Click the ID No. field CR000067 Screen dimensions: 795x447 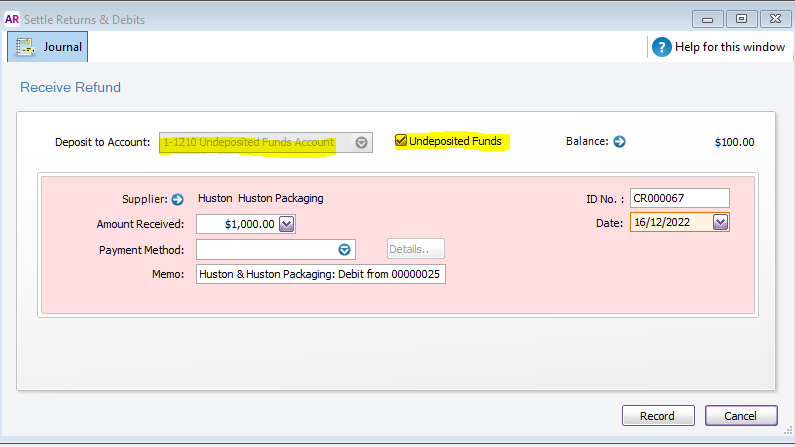pos(679,198)
